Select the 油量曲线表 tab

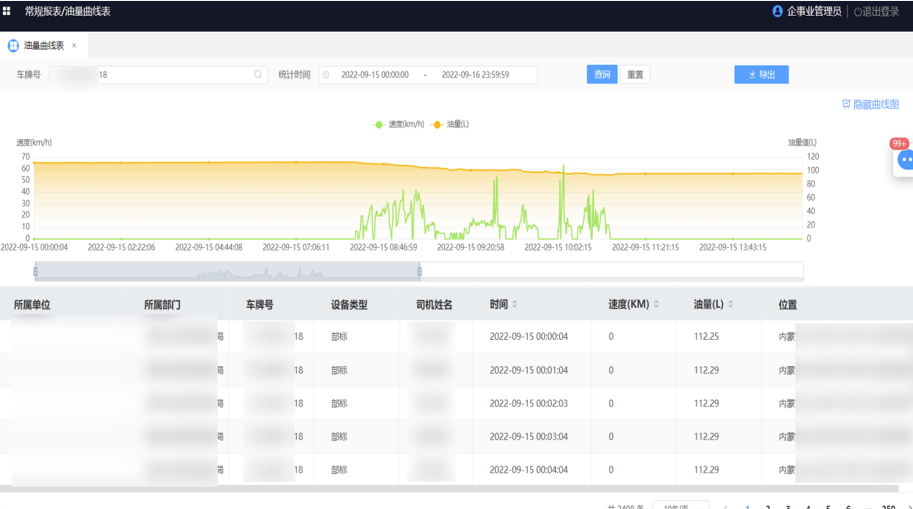[44, 45]
